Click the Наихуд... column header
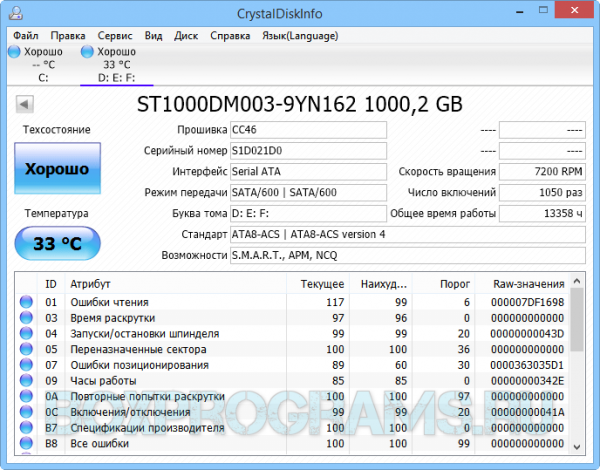The height and width of the screenshot is (470, 600). click(380, 284)
